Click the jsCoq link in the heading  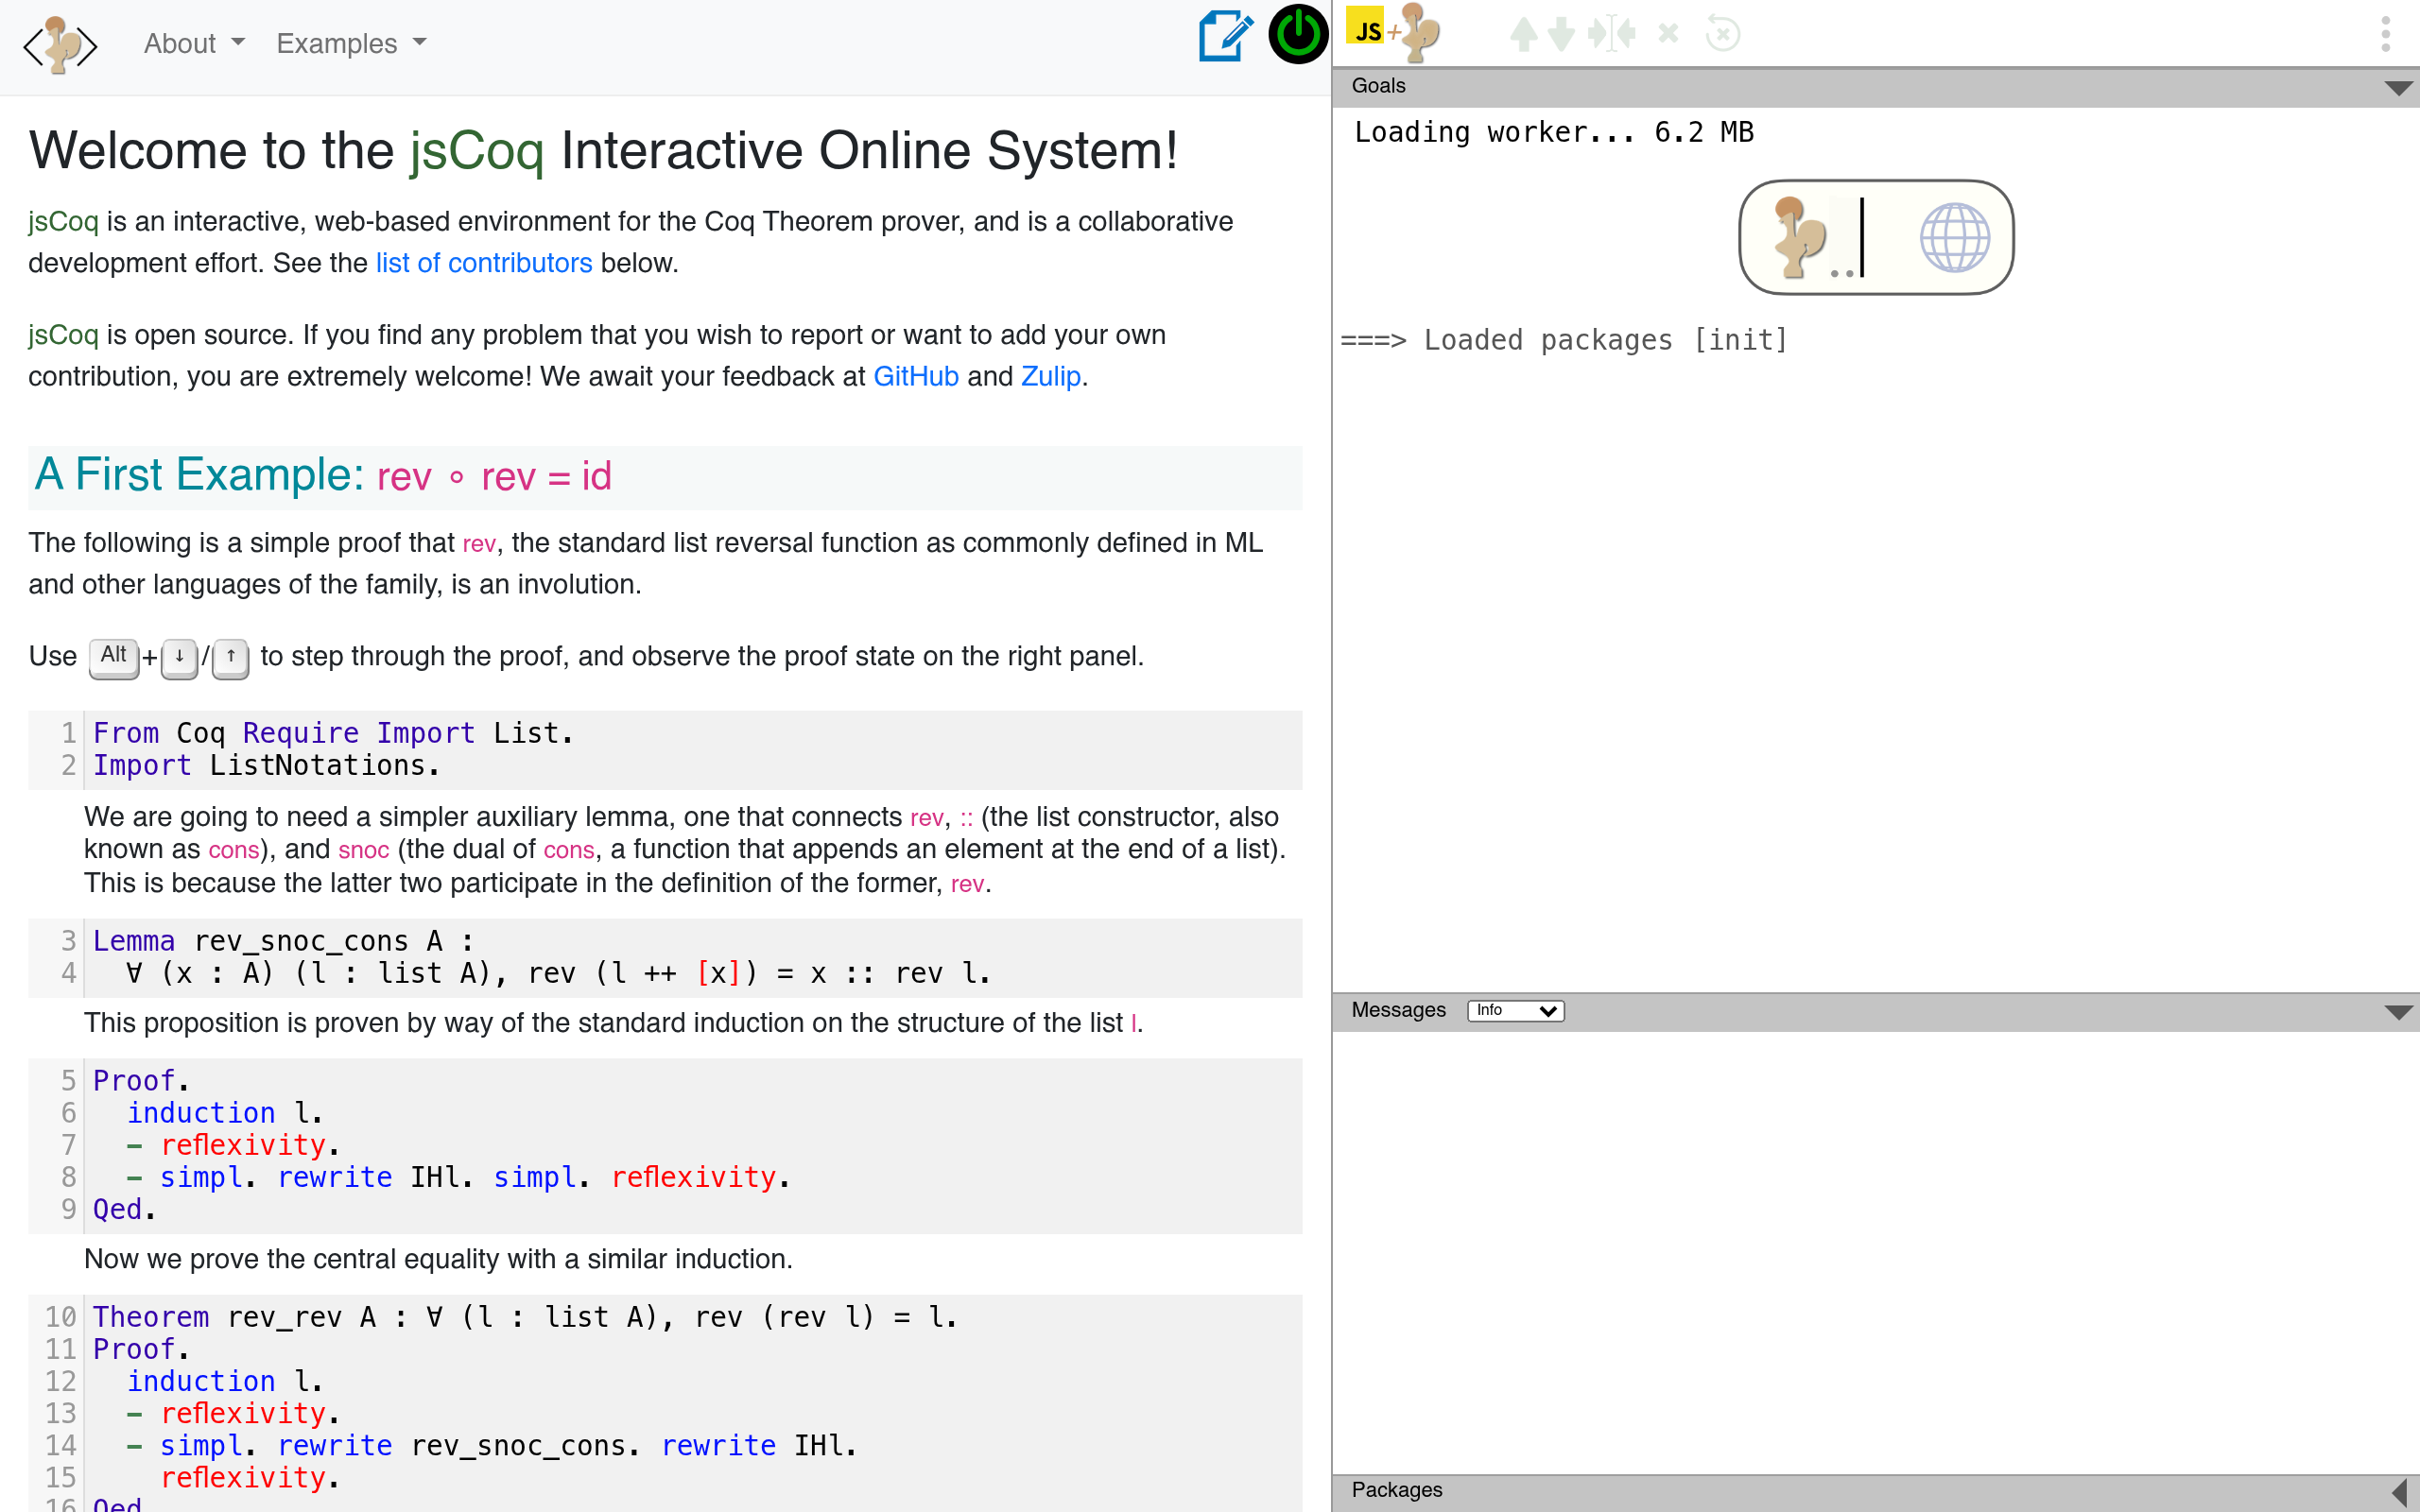(x=477, y=151)
